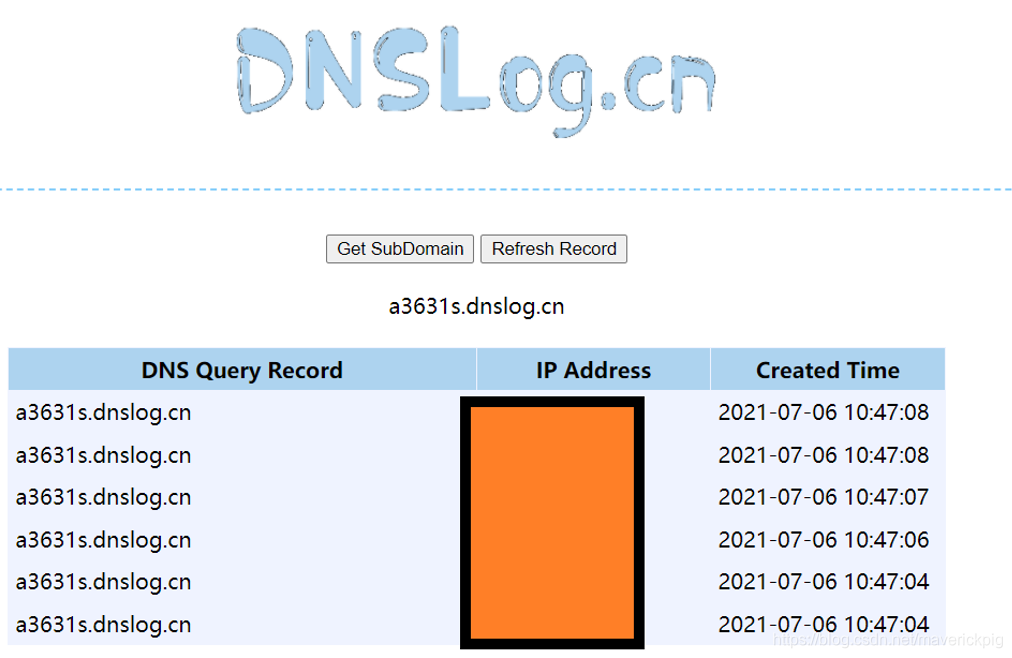1012x658 pixels.
Task: Select the generated subdomain a3631s.dnslog.cn text above the table
Action: 476,306
